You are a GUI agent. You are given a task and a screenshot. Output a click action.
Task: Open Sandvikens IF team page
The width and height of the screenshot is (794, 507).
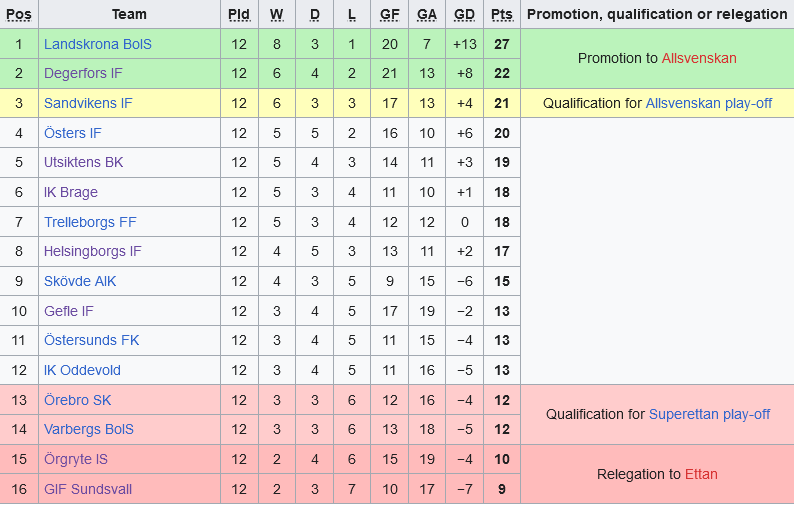[x=88, y=103]
